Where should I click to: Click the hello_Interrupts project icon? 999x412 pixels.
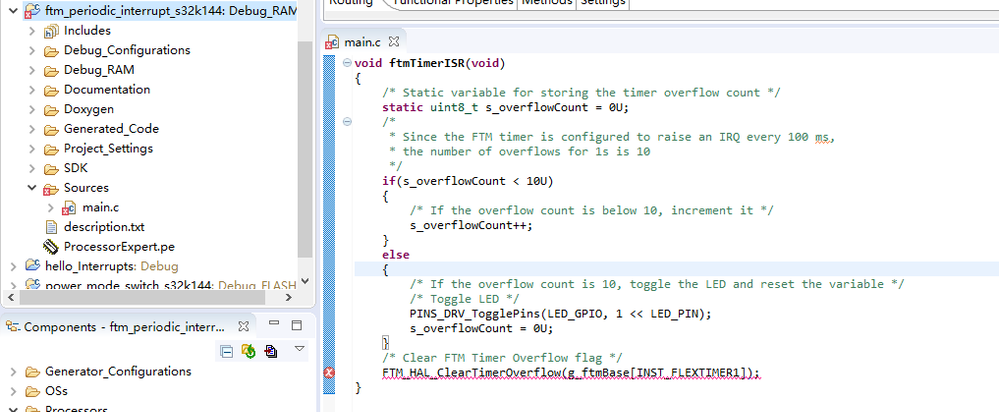point(32,266)
